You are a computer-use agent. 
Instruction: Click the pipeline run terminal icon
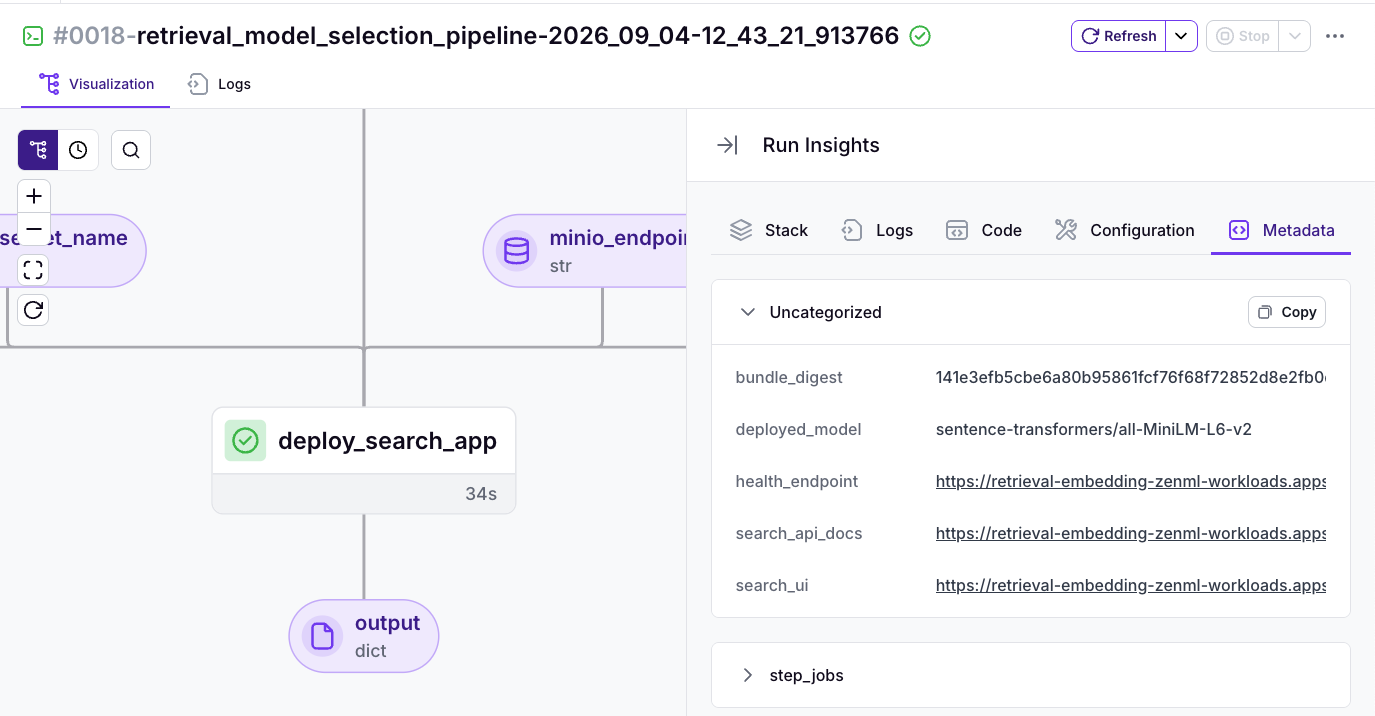[x=33, y=36]
